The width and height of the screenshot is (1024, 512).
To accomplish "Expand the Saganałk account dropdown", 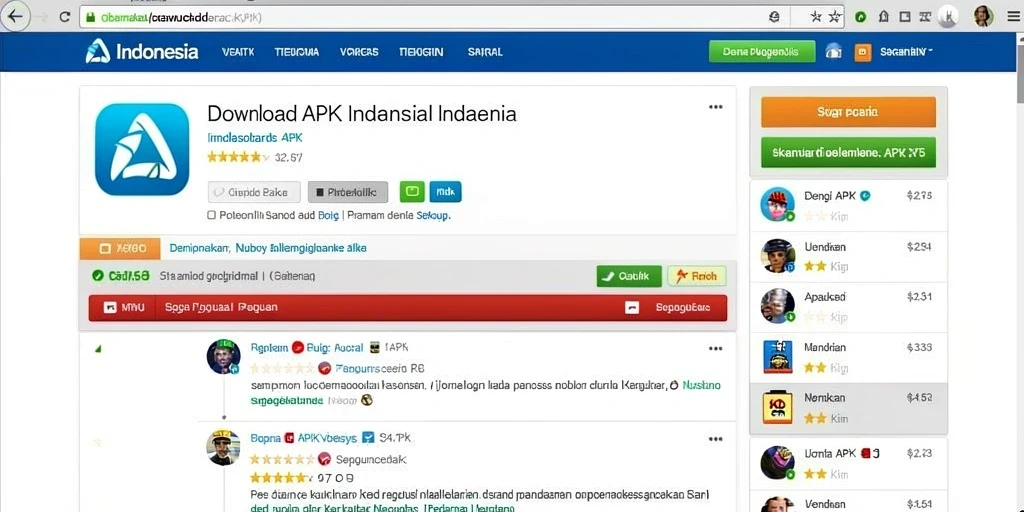I will 906,52.
